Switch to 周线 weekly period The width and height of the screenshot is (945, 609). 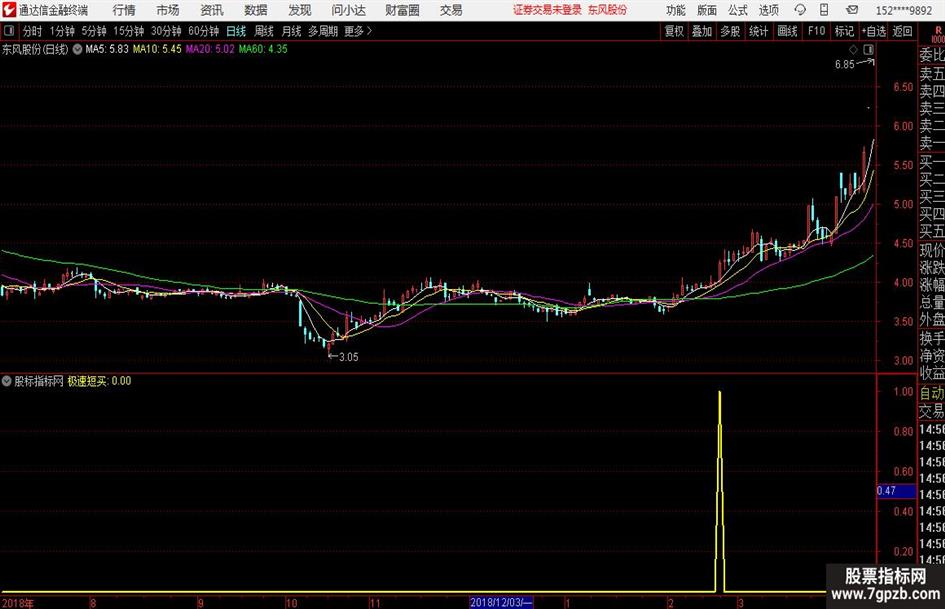pos(264,31)
